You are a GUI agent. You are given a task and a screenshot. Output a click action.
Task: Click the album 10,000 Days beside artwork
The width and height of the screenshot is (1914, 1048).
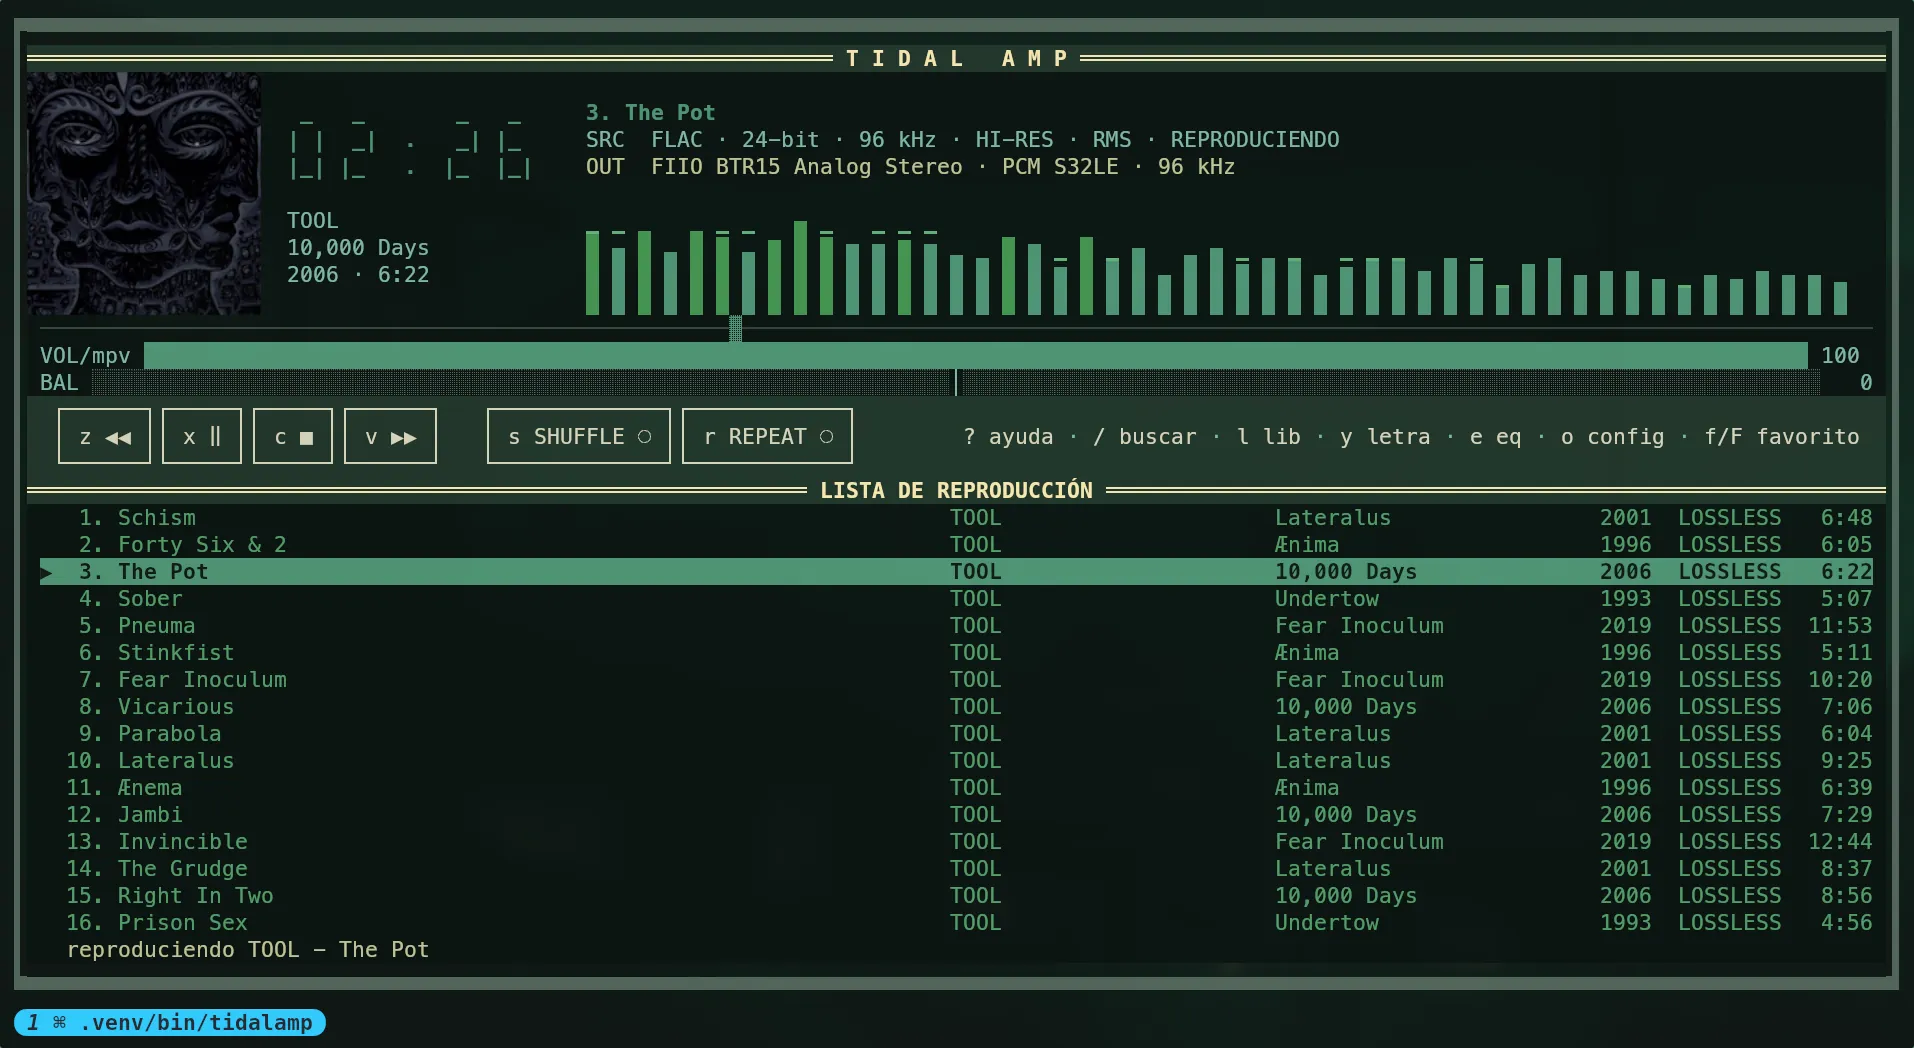pos(358,247)
